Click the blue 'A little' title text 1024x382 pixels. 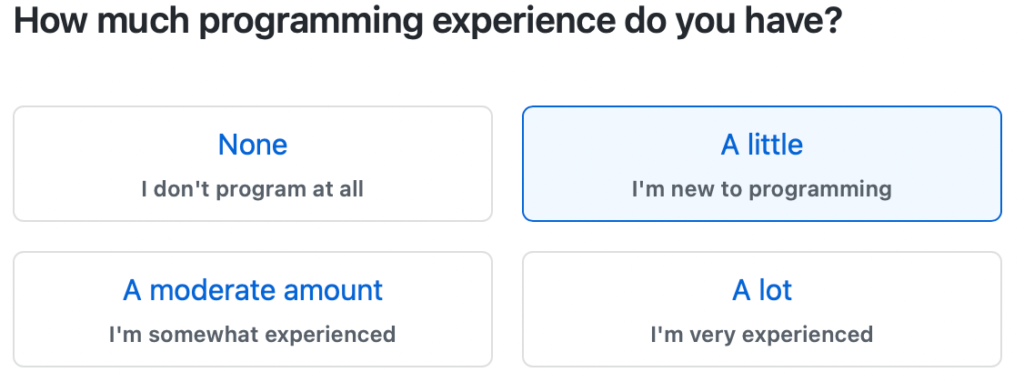761,144
